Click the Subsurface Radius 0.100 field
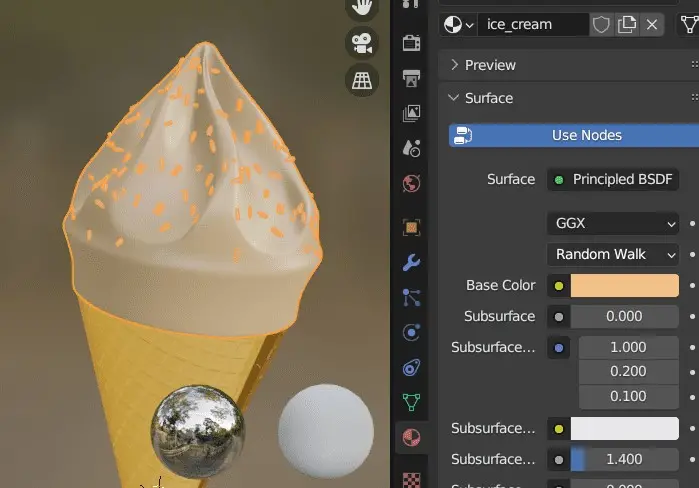699x488 pixels. pyautogui.click(x=629, y=396)
